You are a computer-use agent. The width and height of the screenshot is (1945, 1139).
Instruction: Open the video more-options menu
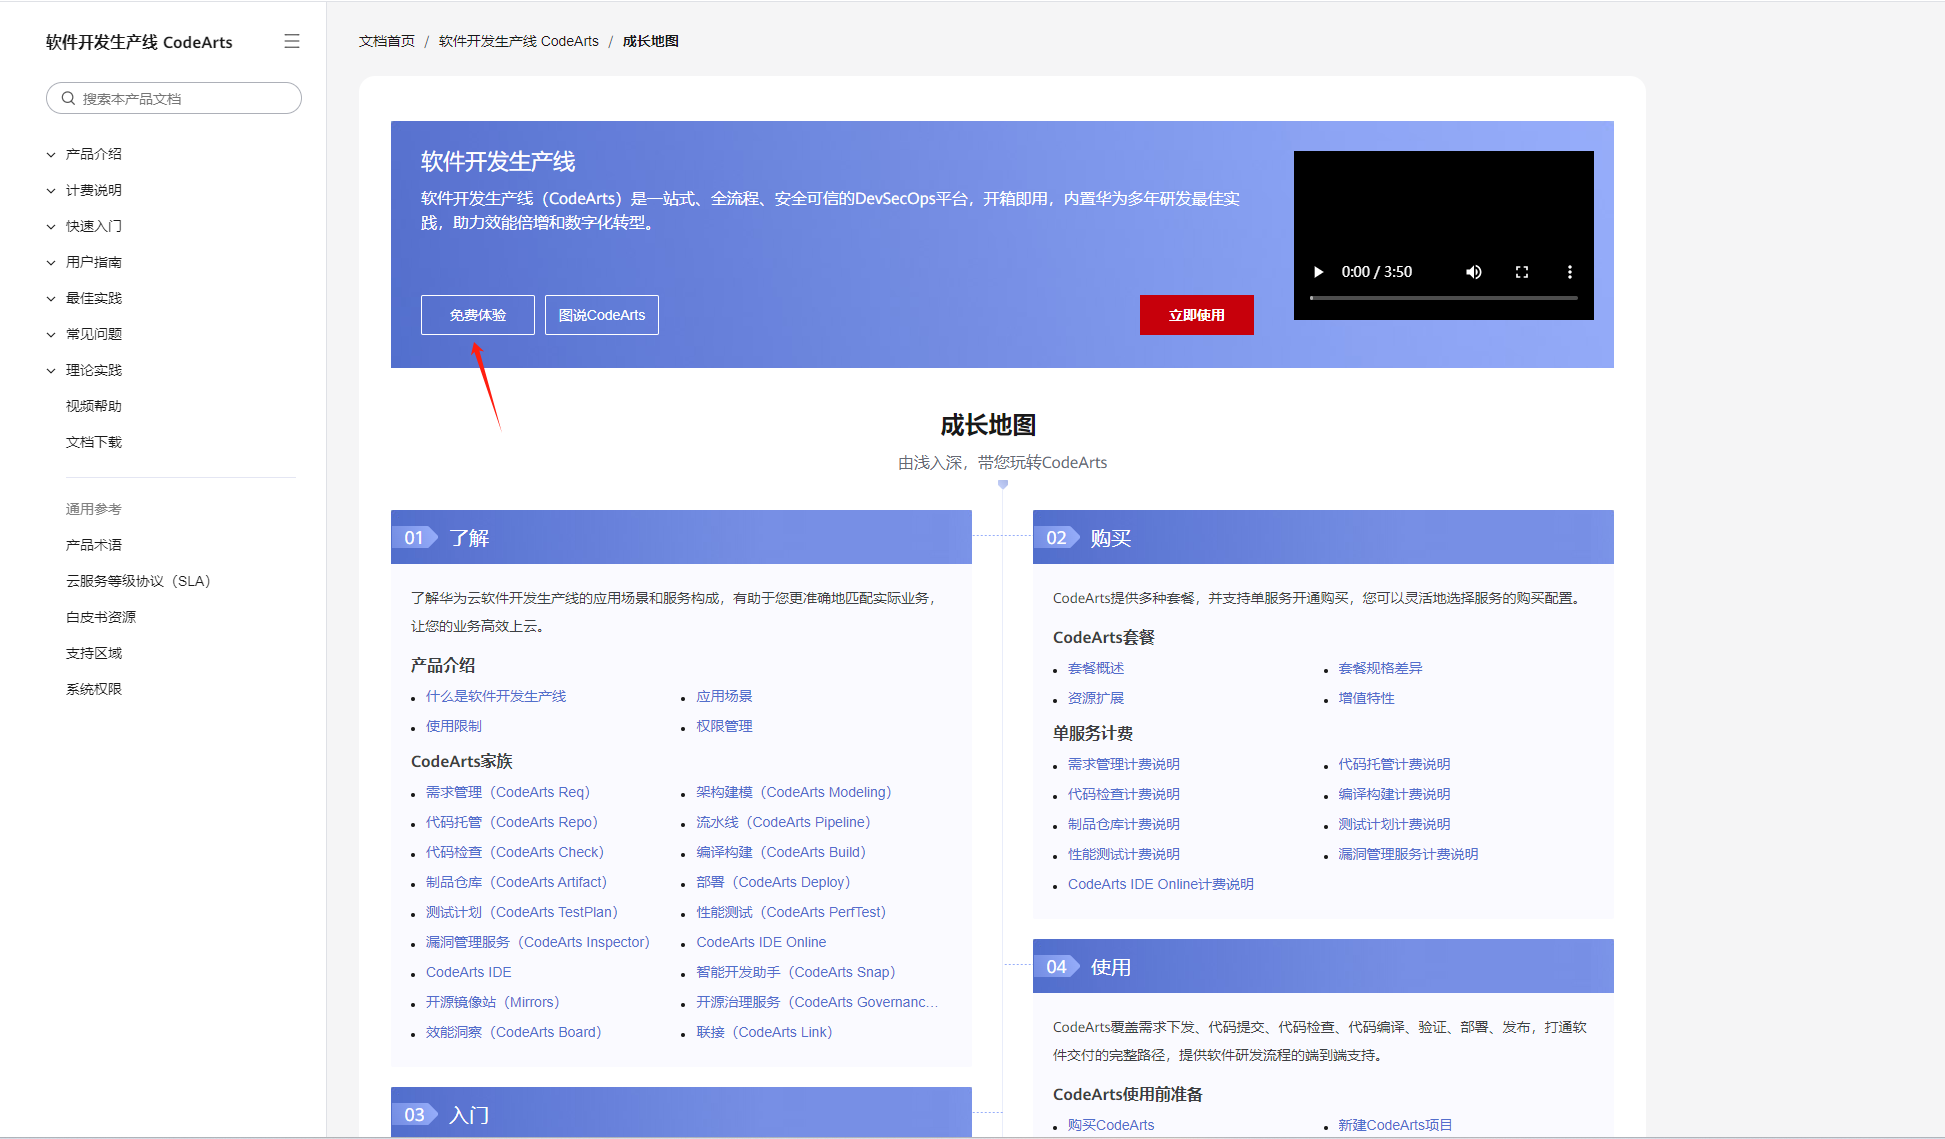[1569, 272]
